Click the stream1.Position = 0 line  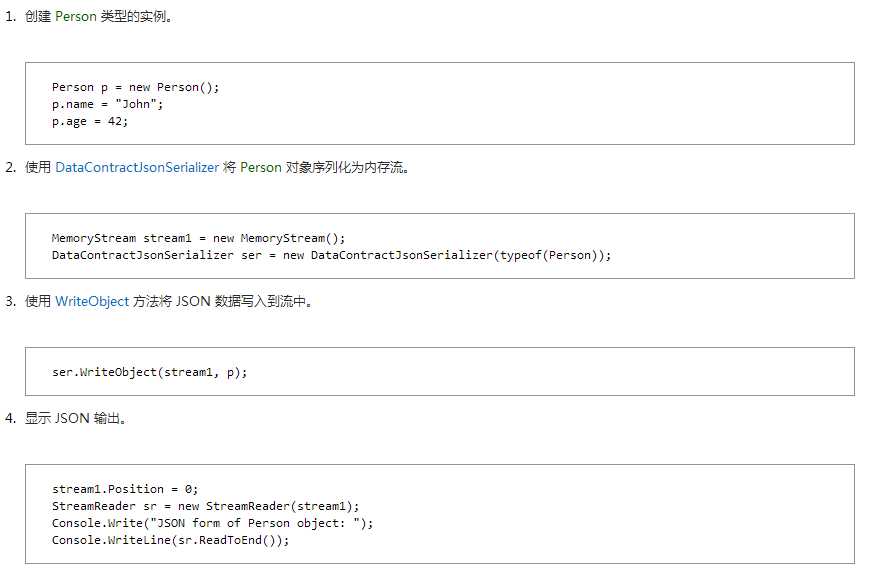(125, 489)
